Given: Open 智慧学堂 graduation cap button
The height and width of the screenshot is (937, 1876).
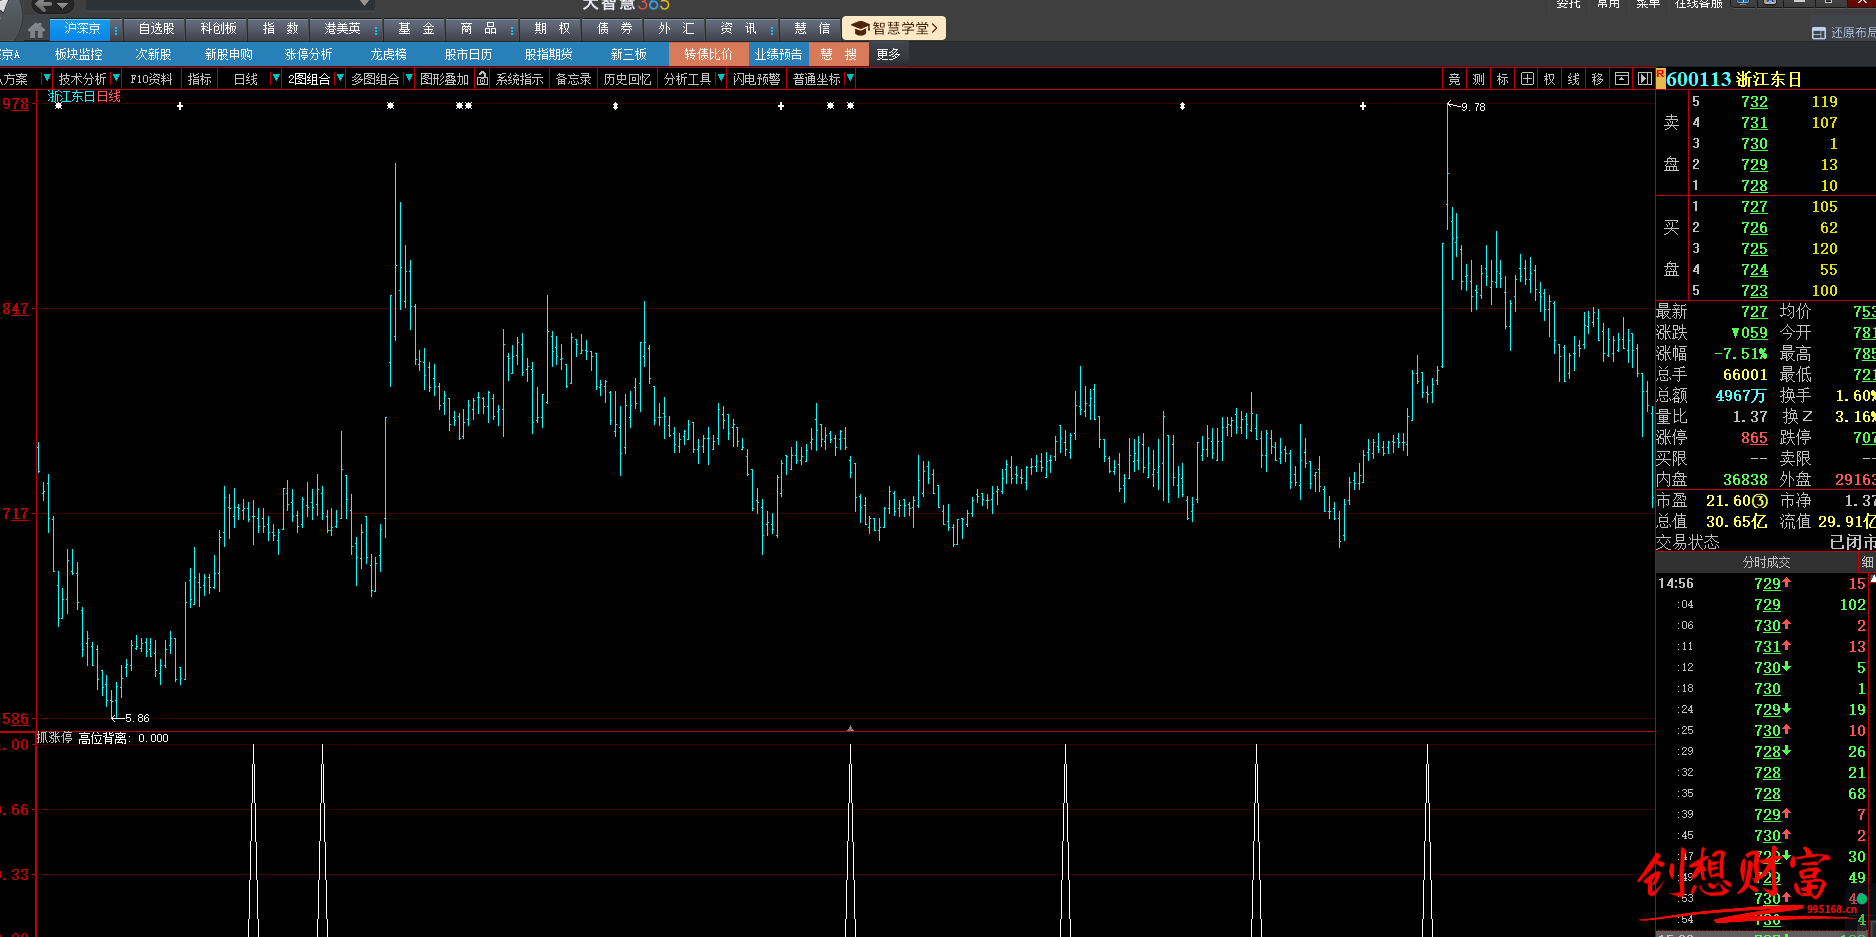Looking at the screenshot, I should point(894,28).
